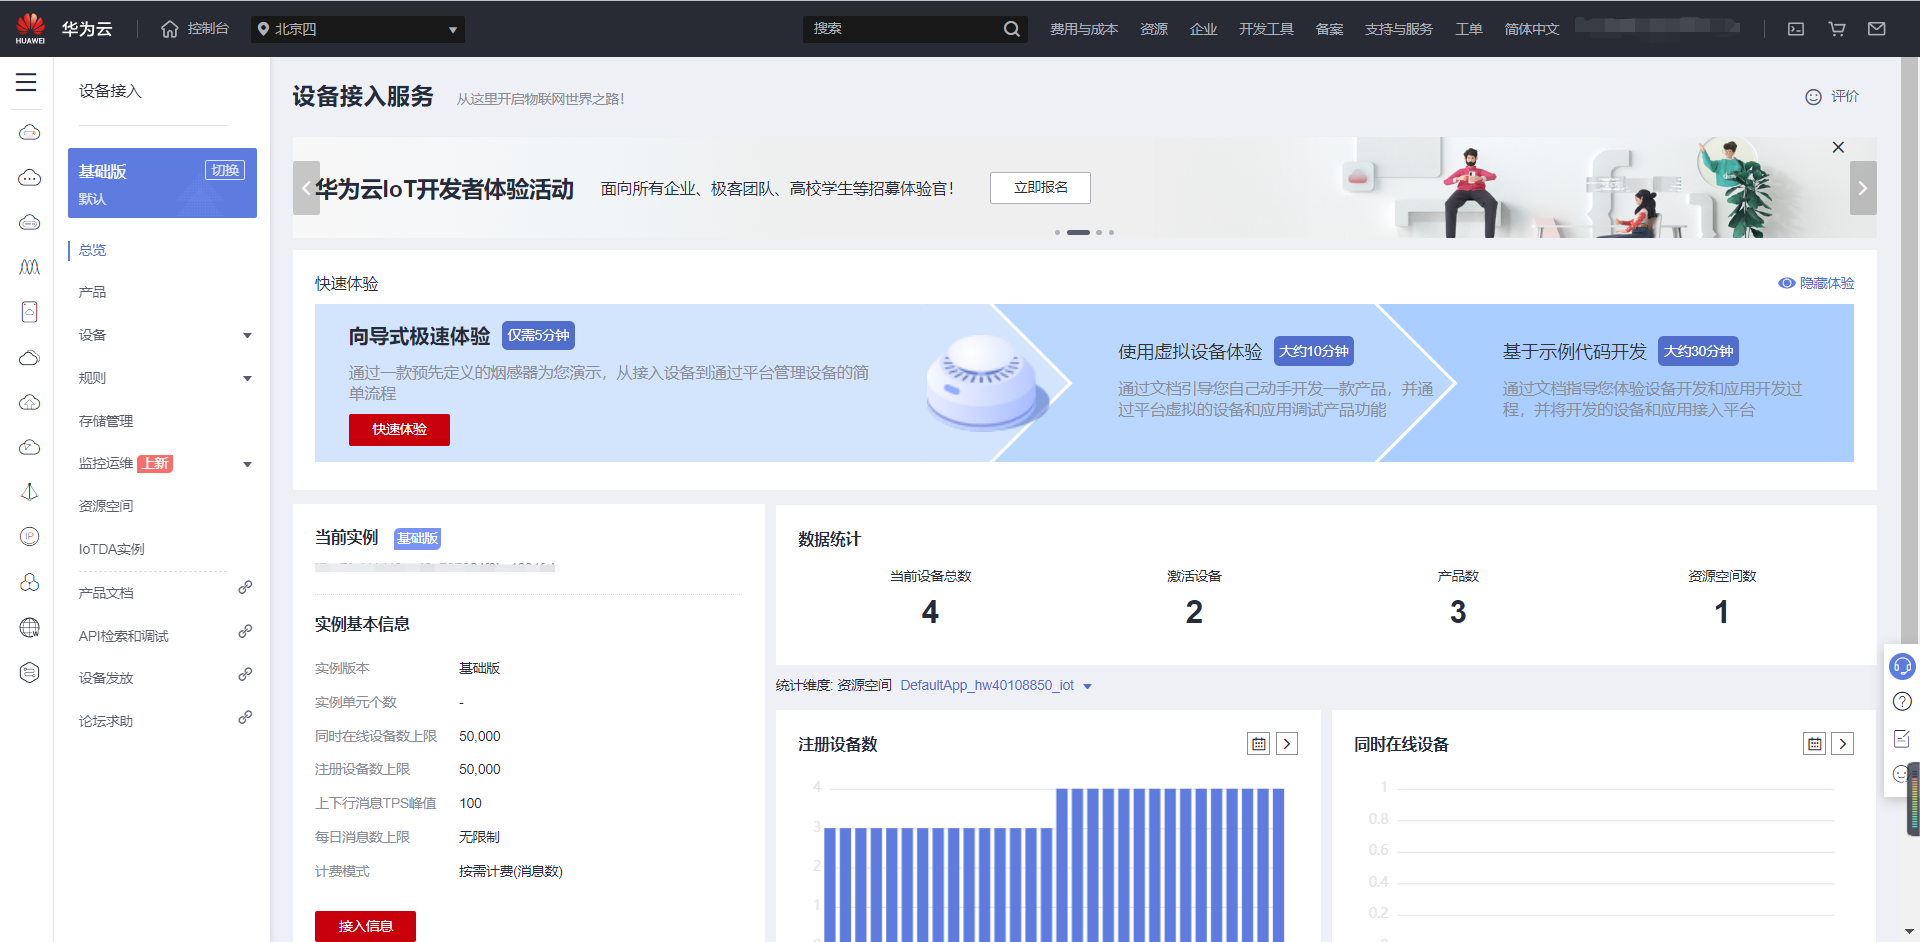Go to previous banner slide
The image size is (1920, 942).
306,188
